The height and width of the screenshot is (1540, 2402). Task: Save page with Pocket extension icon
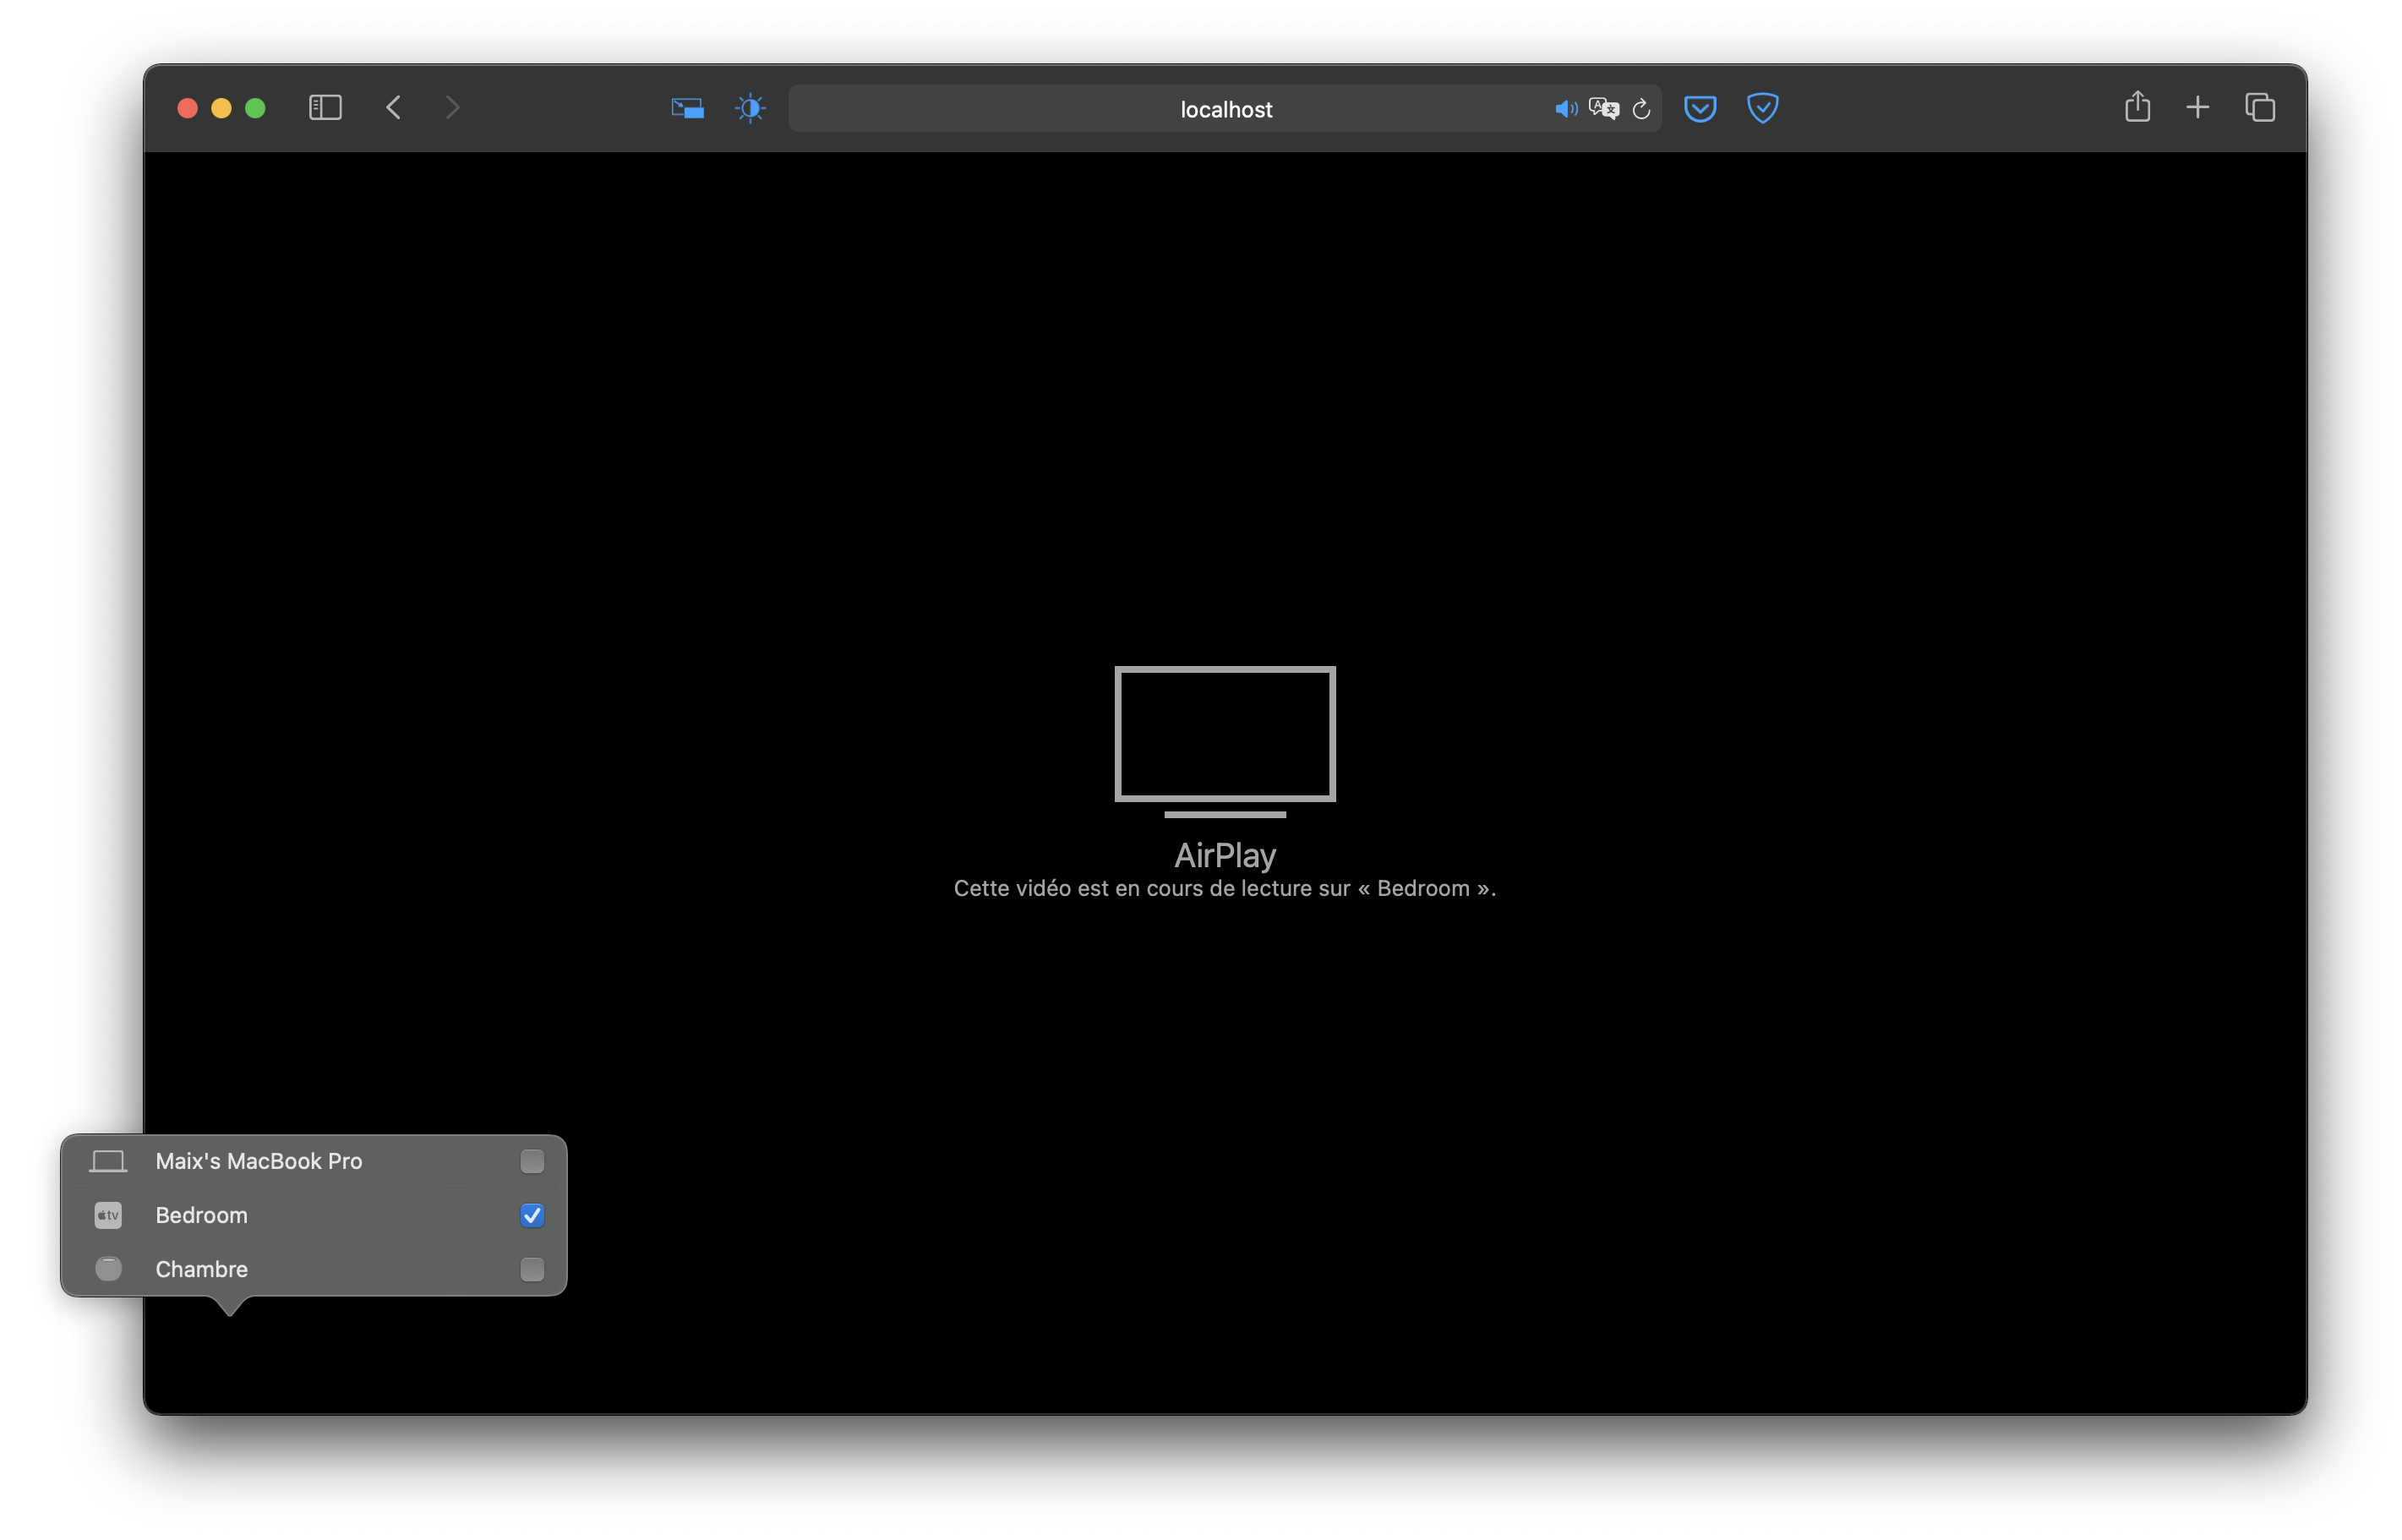tap(1700, 108)
